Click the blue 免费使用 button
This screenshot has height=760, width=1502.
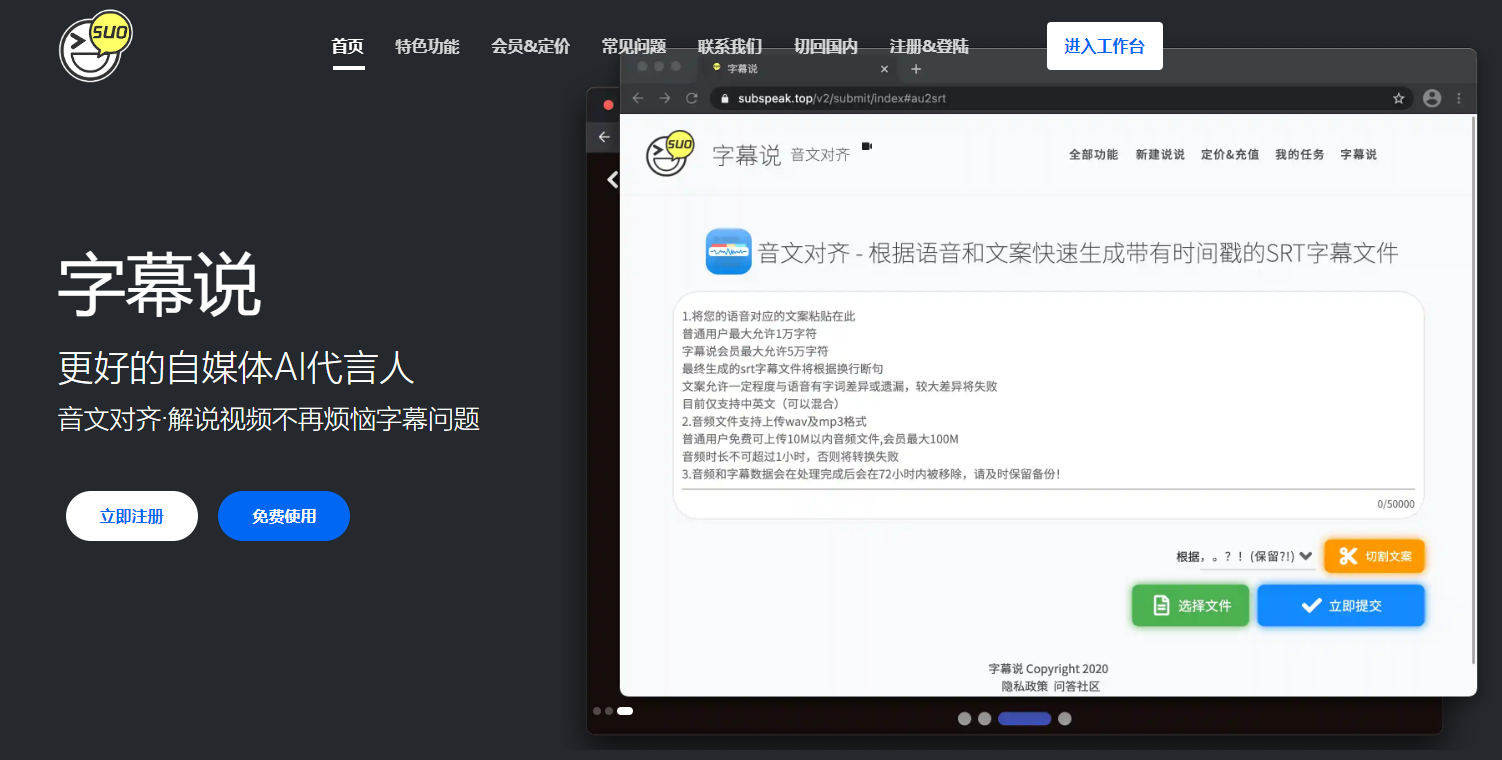tap(284, 516)
